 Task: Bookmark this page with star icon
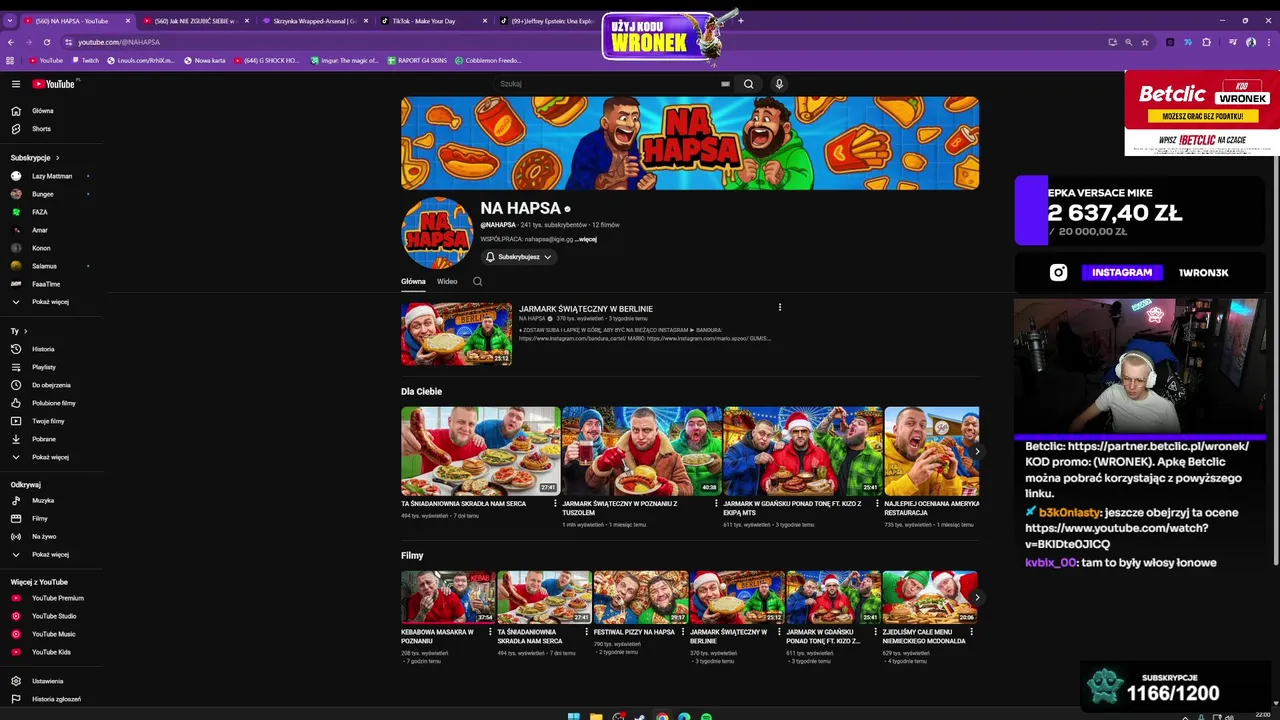pyautogui.click(x=1145, y=42)
